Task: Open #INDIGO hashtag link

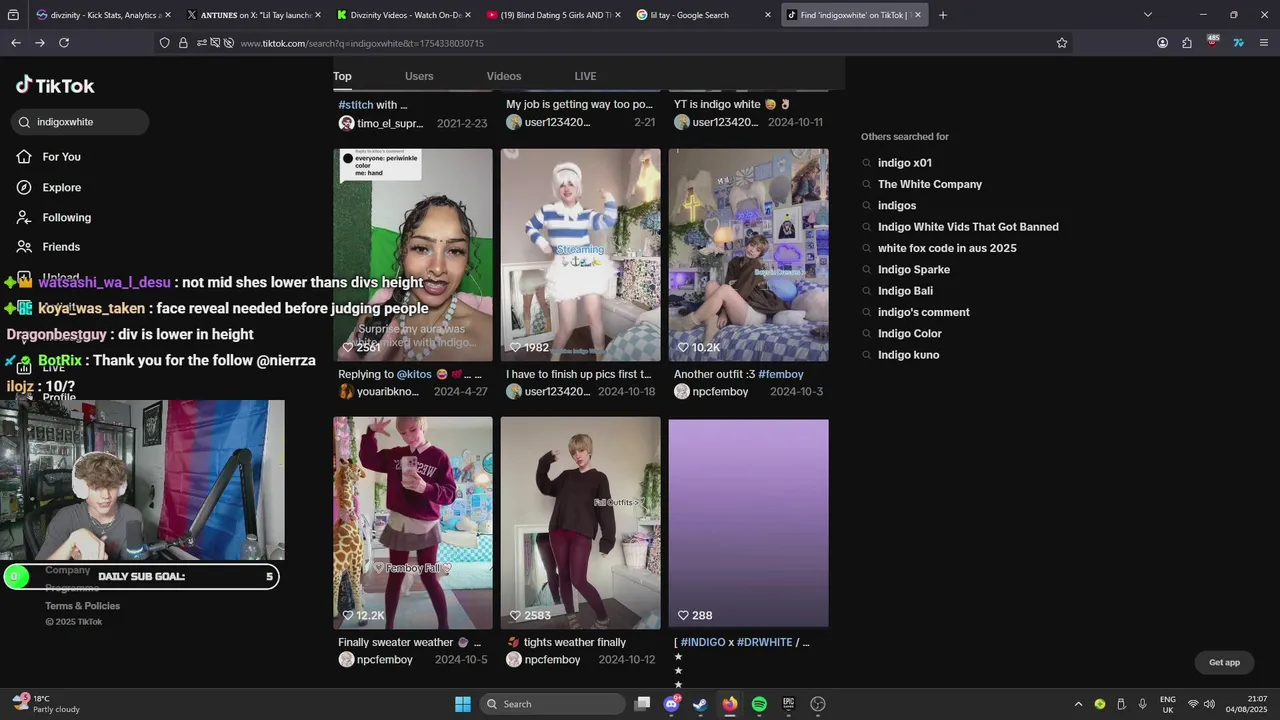Action: [x=703, y=642]
